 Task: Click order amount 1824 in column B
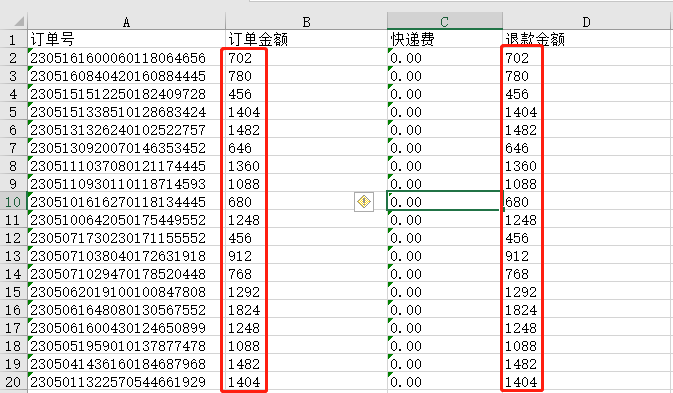point(306,310)
